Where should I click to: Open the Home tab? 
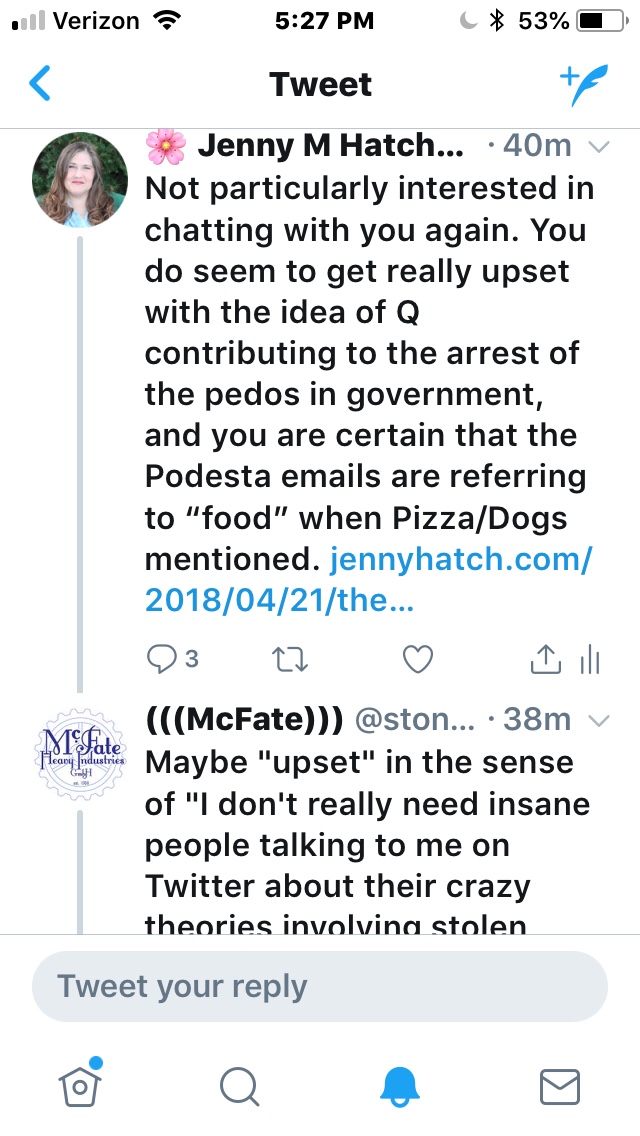(78, 1083)
